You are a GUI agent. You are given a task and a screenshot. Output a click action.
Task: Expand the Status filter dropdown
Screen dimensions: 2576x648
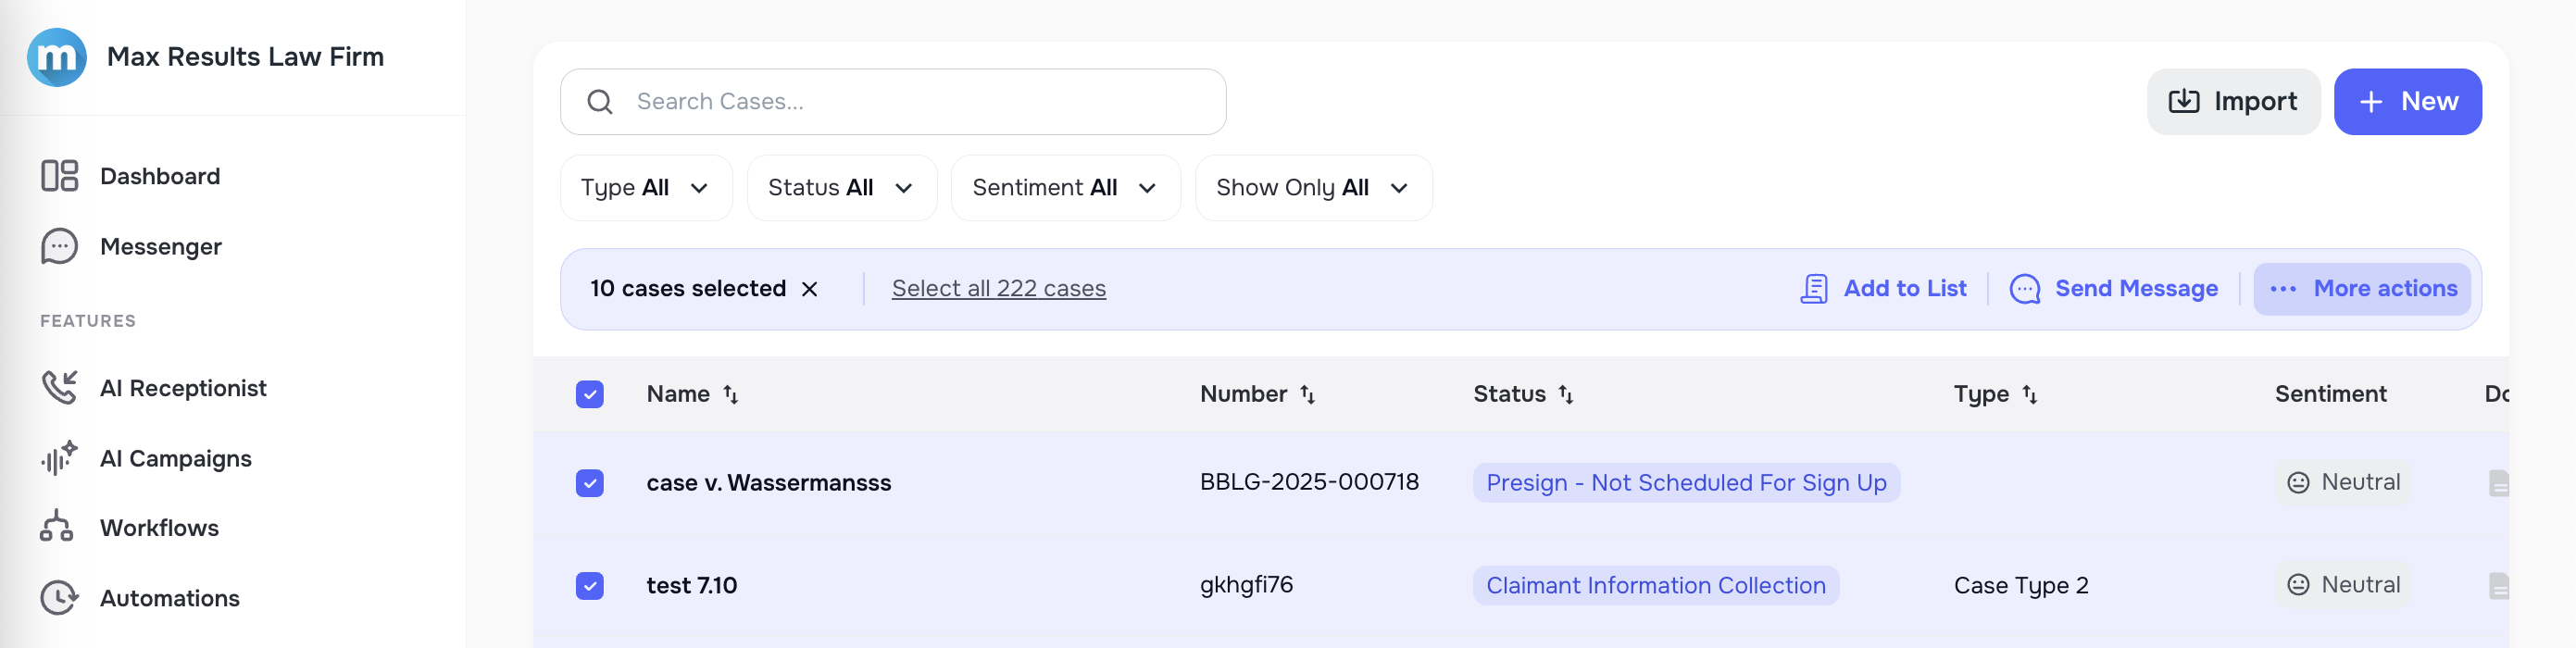(x=841, y=187)
